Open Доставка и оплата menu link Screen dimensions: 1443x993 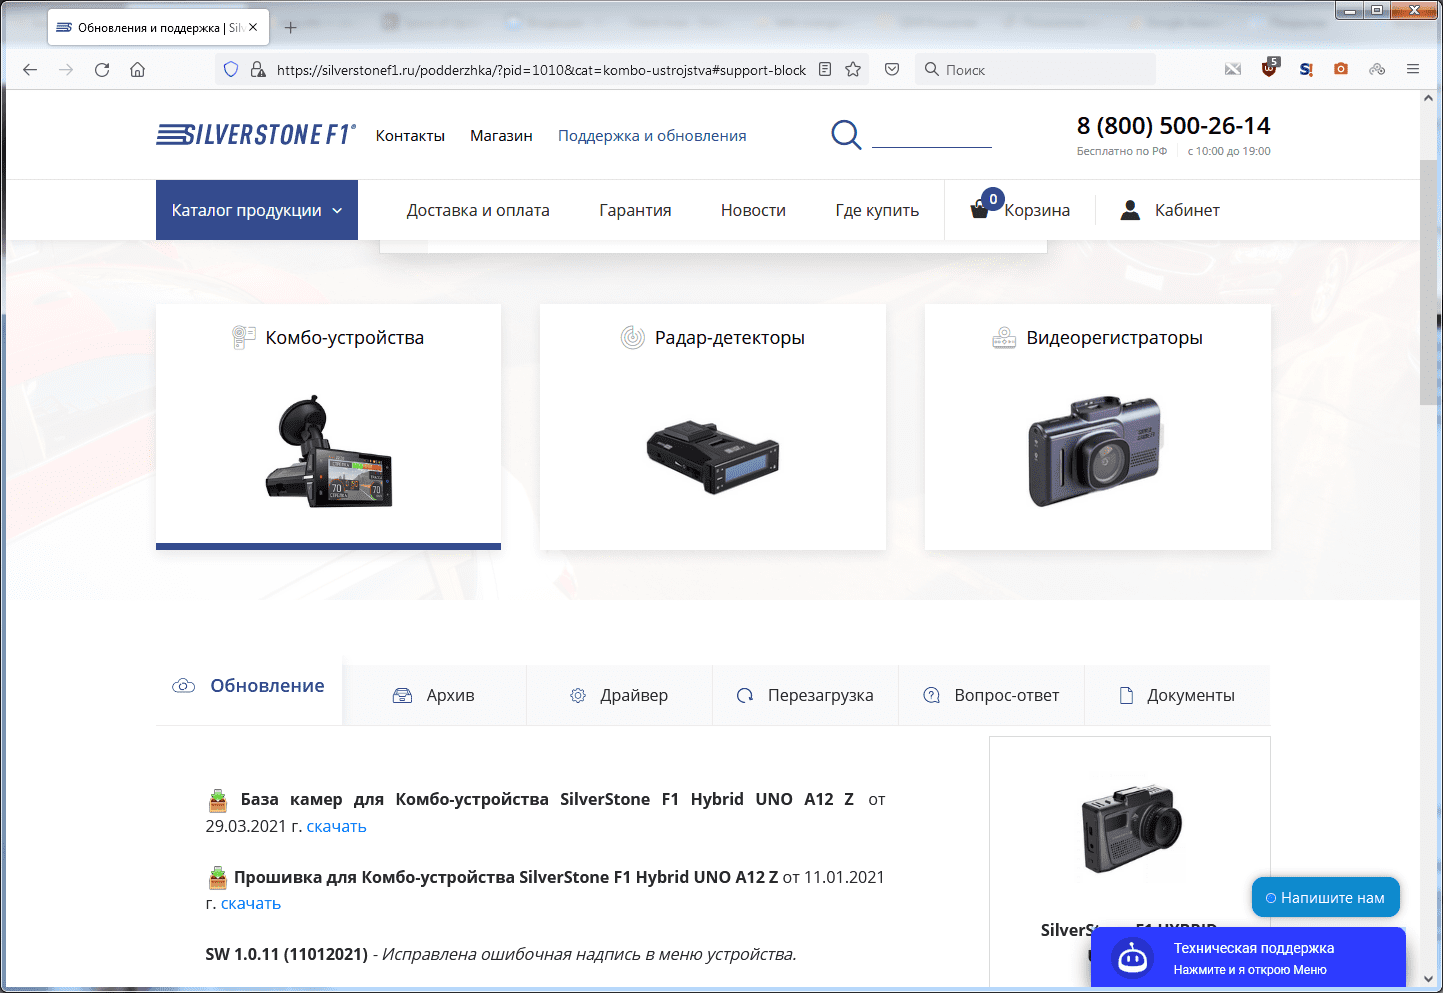pos(478,210)
